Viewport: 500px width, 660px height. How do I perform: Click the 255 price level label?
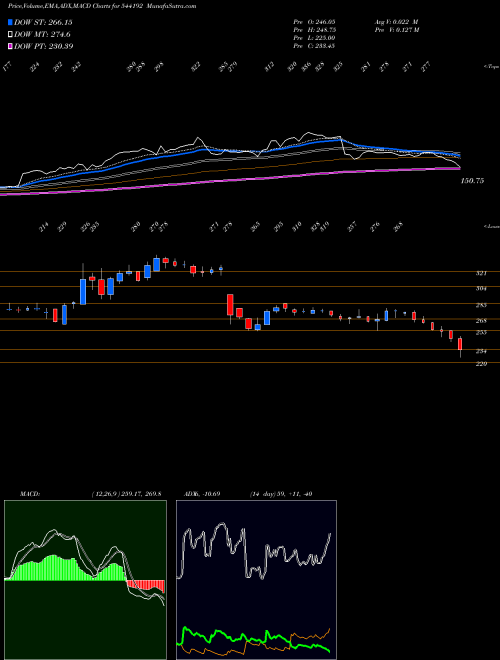481,333
